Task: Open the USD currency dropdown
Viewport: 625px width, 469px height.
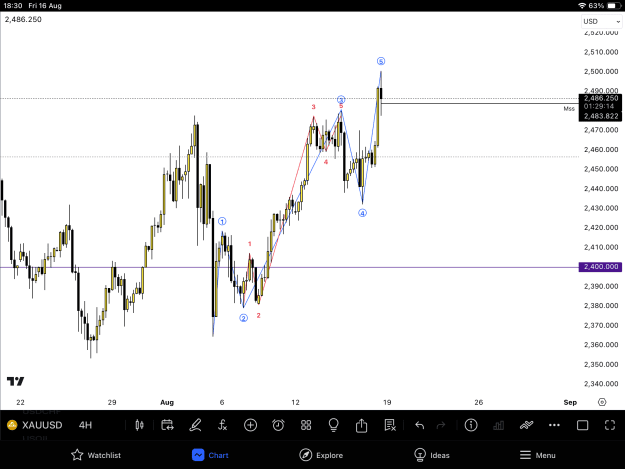Action: [x=601, y=22]
